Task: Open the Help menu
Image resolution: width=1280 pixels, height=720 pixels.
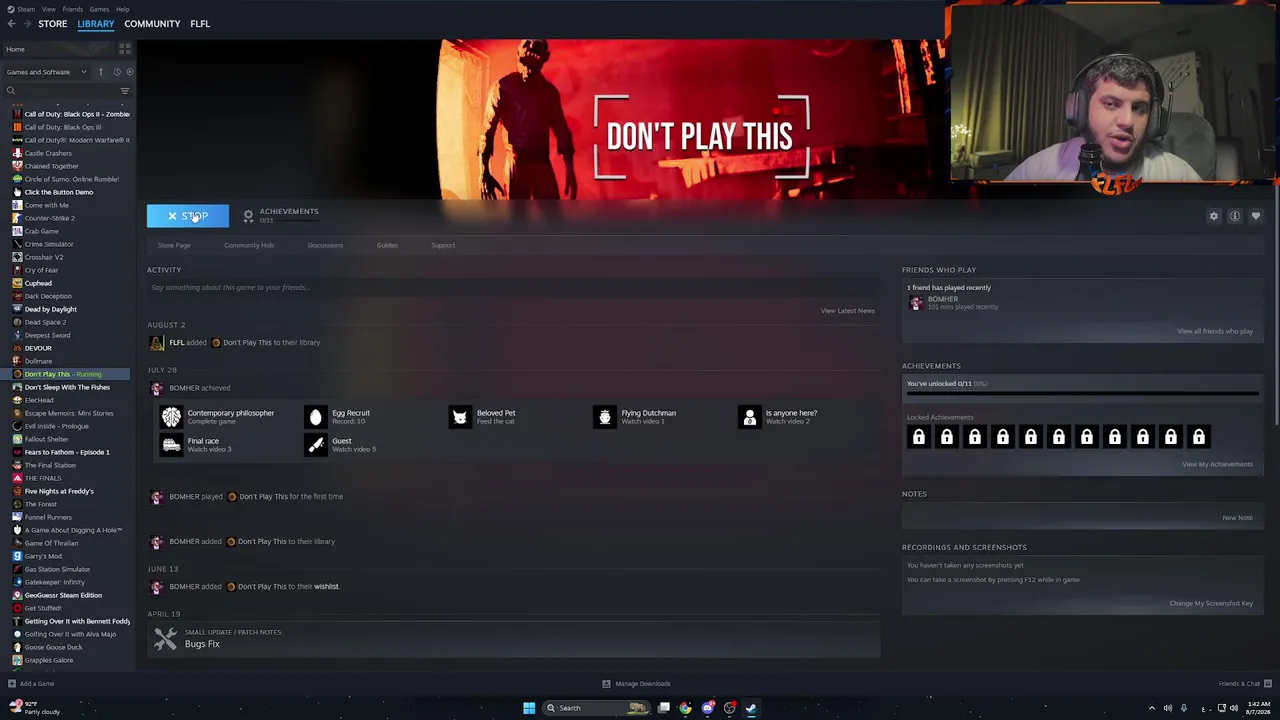Action: pos(122,9)
